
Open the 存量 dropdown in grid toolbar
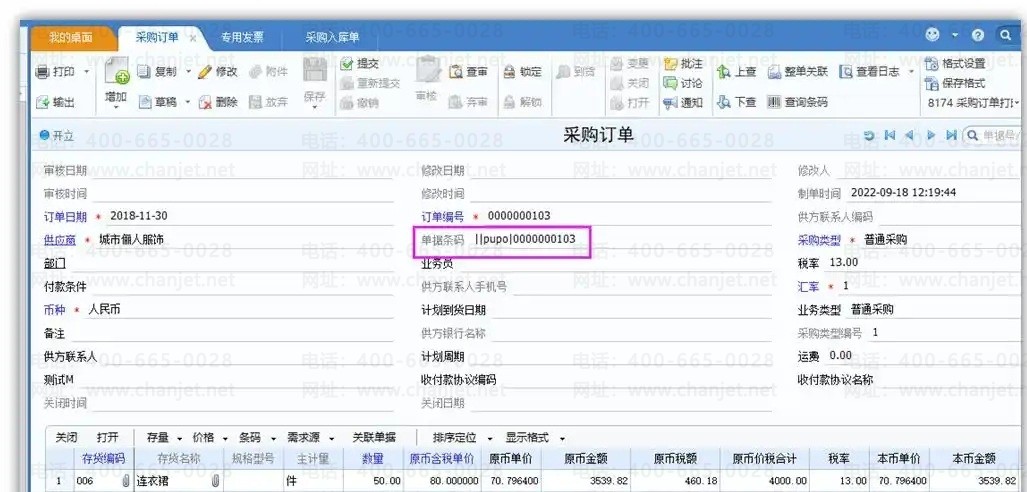click(x=163, y=438)
